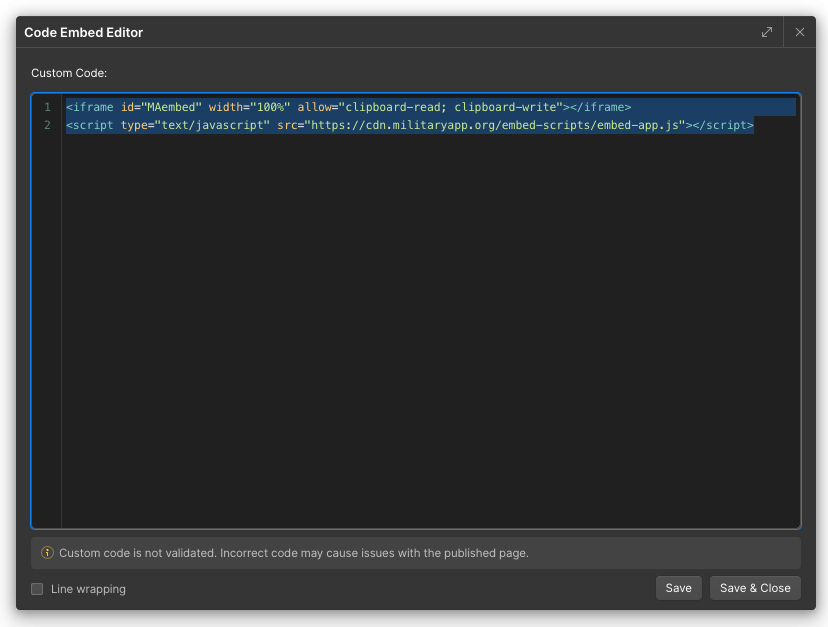828x627 pixels.
Task: Click line number 2 in the gutter
Action: [48, 125]
